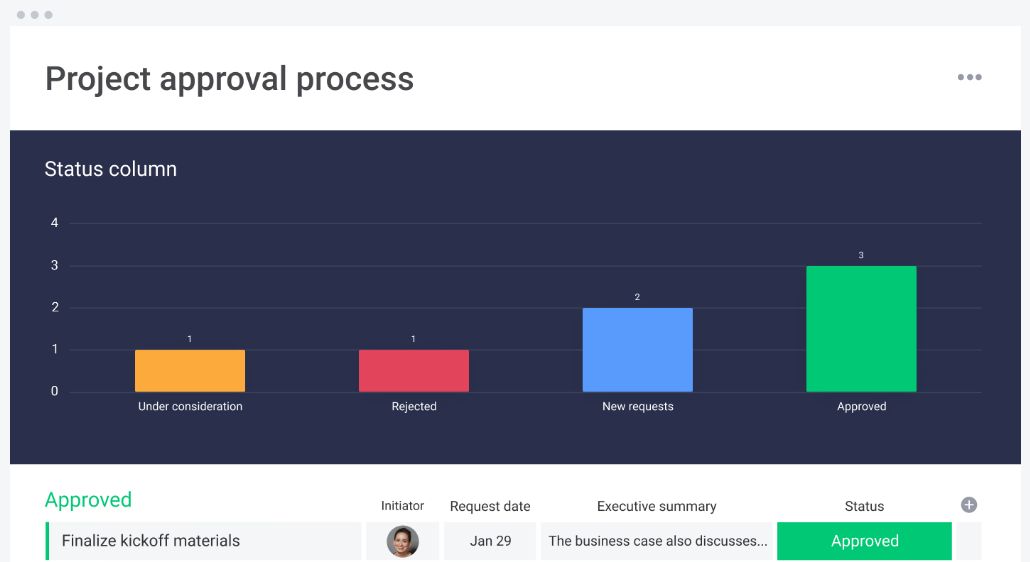The image size is (1030, 562).
Task: Add a new column with plus icon
Action: (969, 505)
